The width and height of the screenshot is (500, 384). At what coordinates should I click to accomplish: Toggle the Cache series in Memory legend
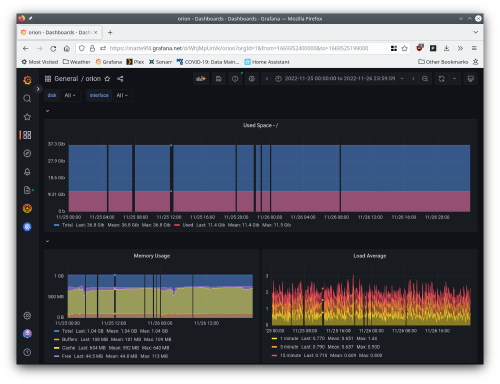[68, 348]
